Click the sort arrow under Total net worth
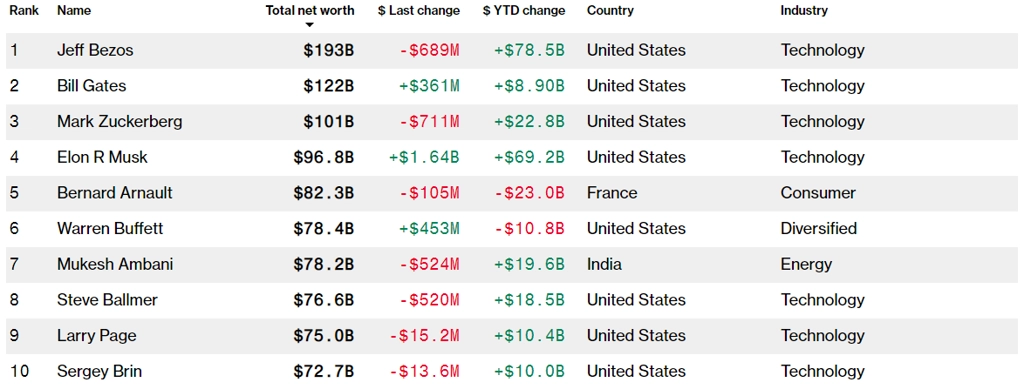1024x389 pixels. point(310,25)
